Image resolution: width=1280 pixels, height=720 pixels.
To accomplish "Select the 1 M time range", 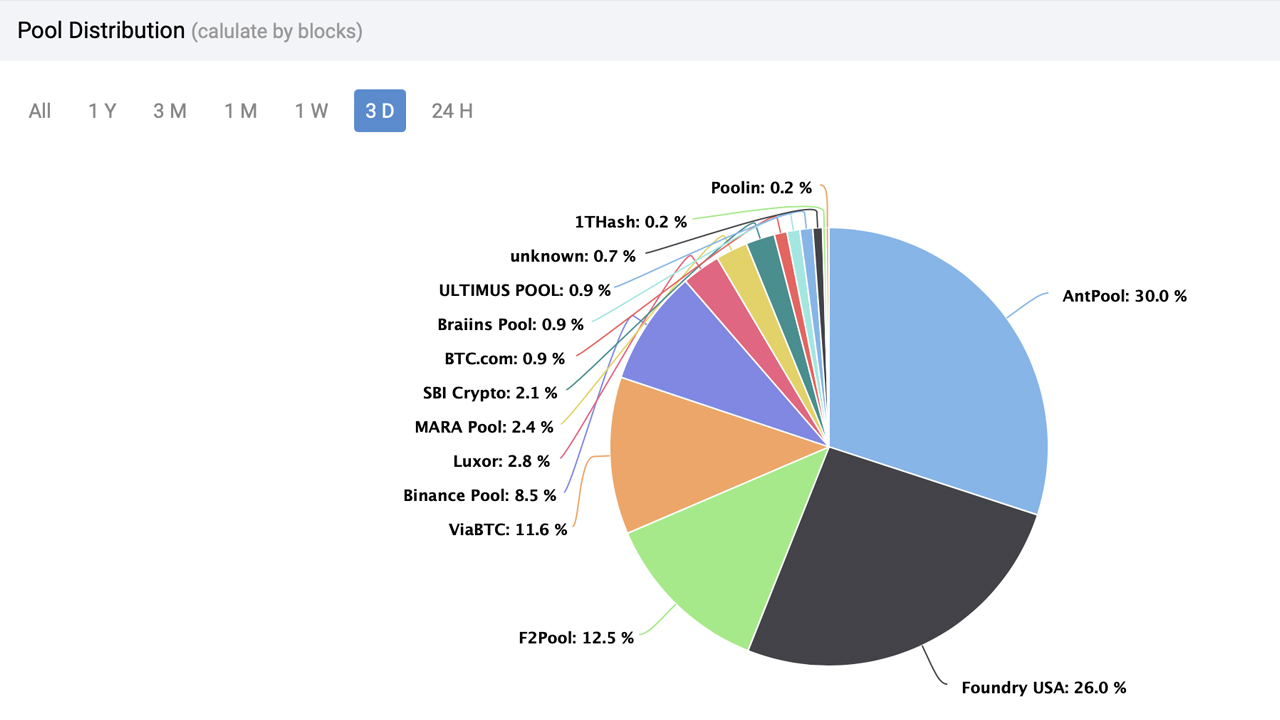I will pos(240,111).
